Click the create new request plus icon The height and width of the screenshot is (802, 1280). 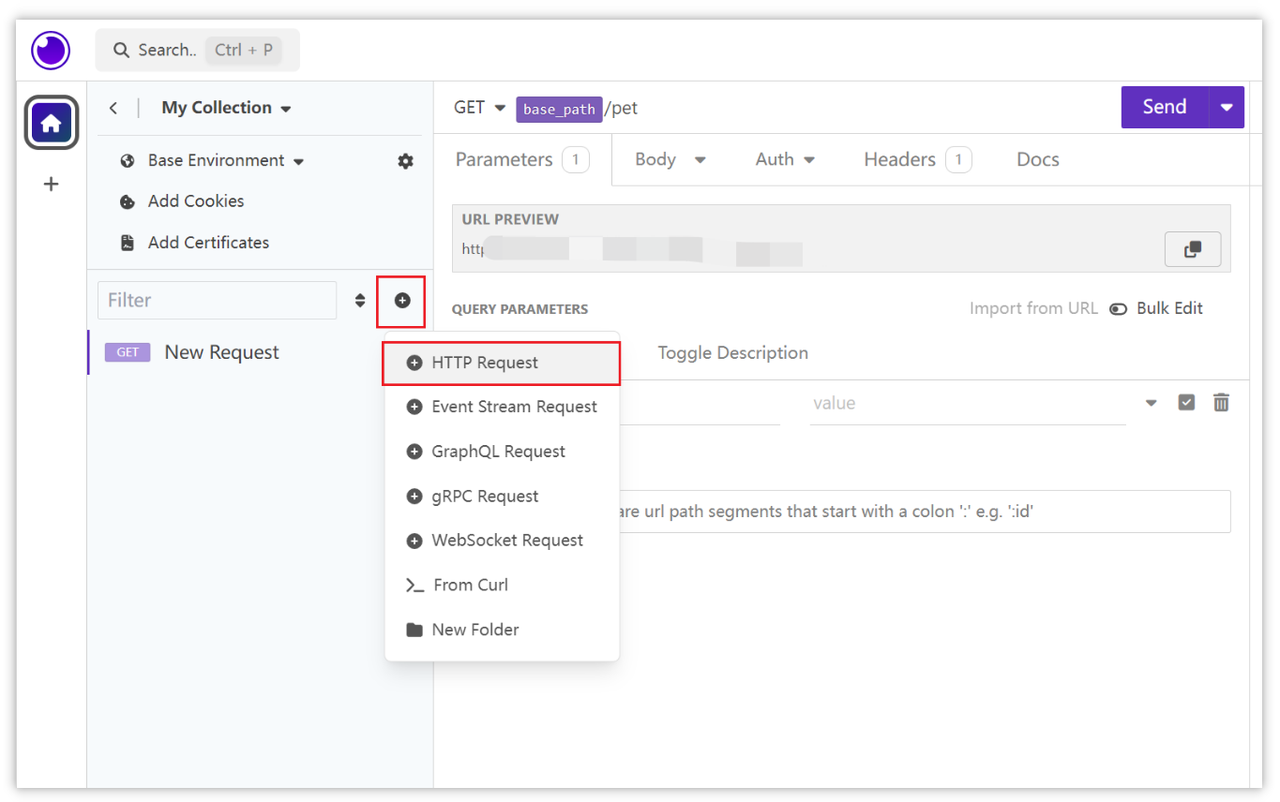(x=402, y=300)
